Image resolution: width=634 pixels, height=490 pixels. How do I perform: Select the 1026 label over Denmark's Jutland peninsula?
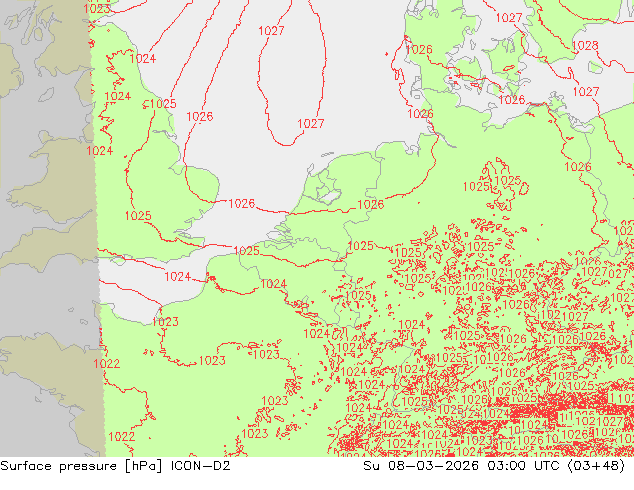[419, 50]
